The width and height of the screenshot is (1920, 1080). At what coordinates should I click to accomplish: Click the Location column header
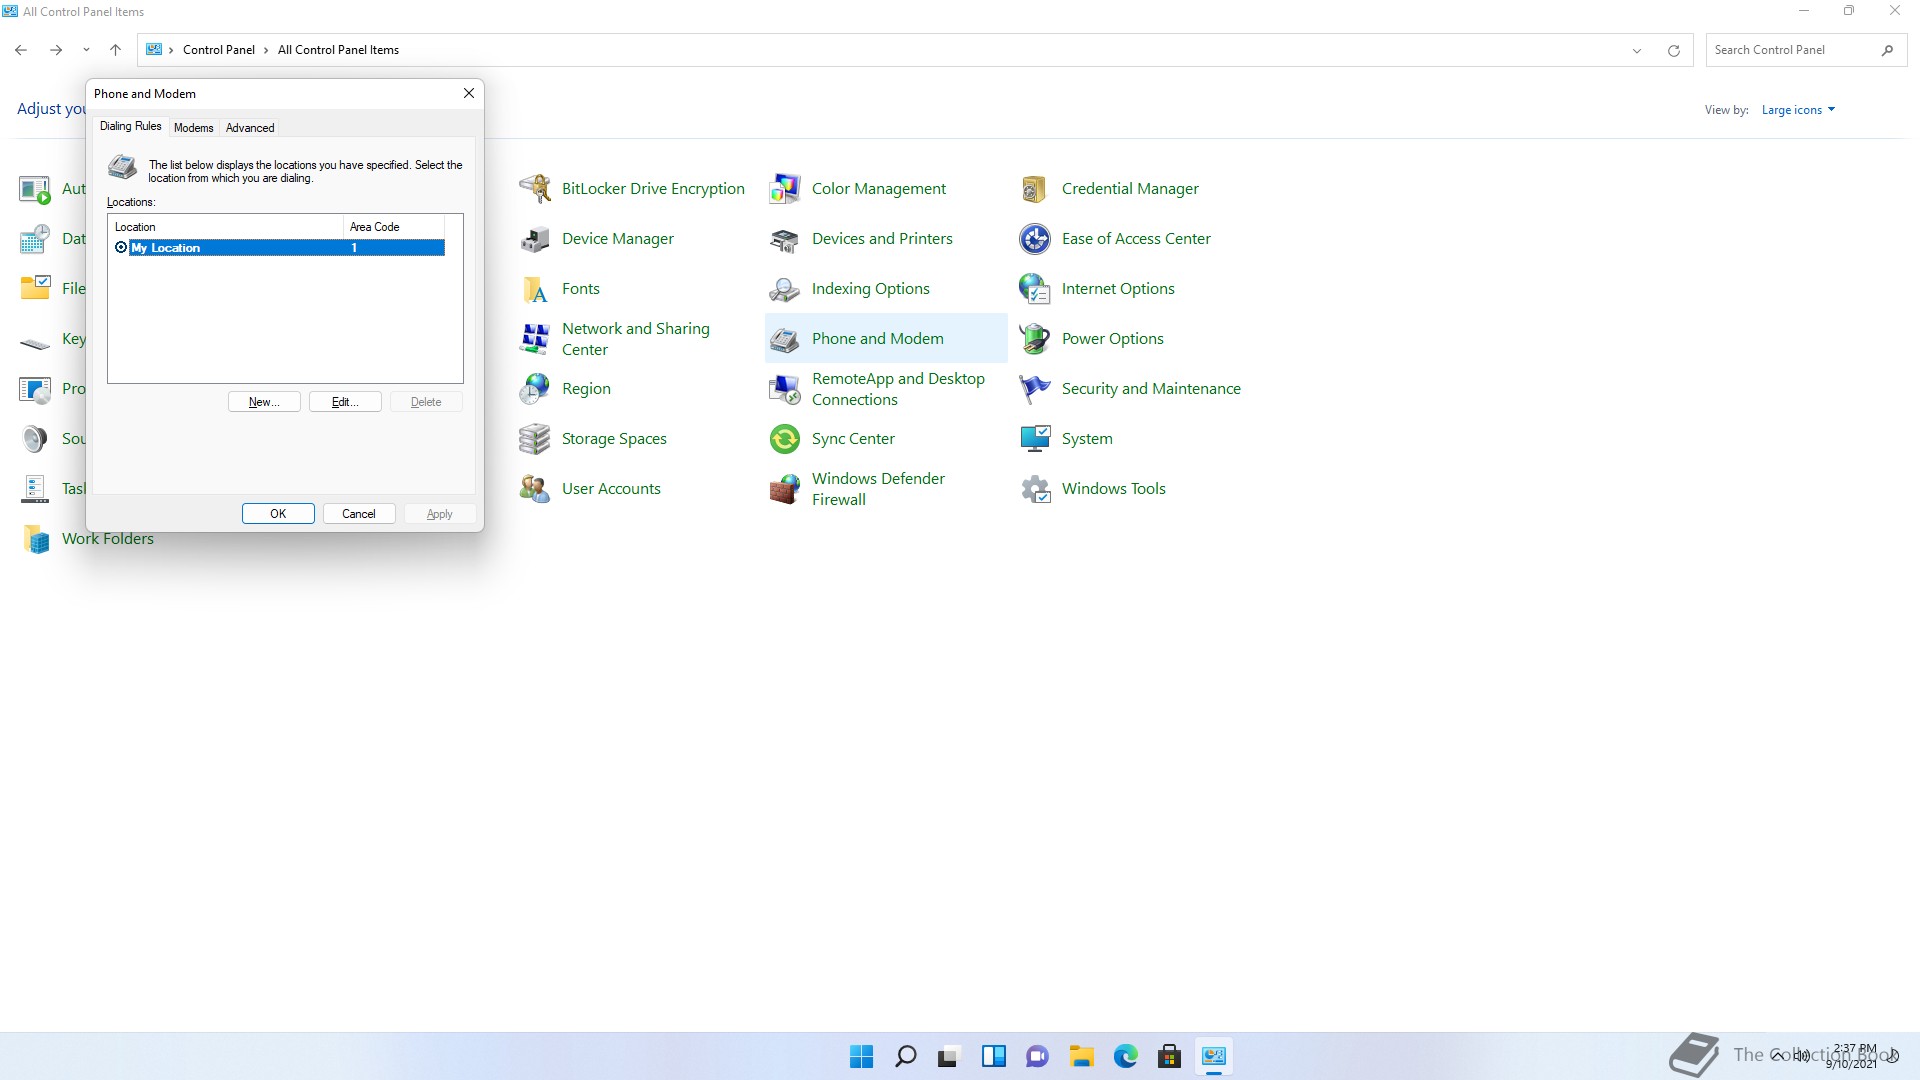pyautogui.click(x=225, y=227)
